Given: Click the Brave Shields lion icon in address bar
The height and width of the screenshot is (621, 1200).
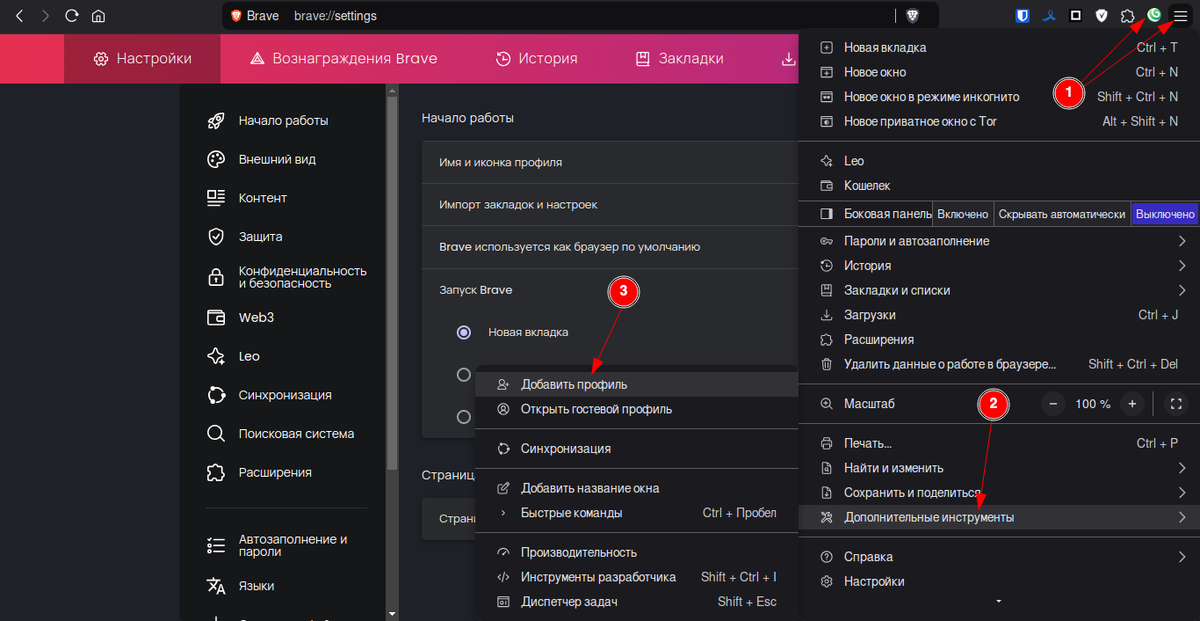Looking at the screenshot, I should [x=913, y=16].
